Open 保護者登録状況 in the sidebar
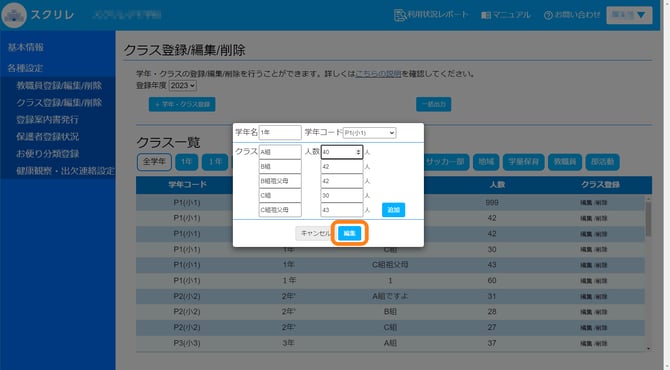This screenshot has width=670, height=370. point(47,137)
